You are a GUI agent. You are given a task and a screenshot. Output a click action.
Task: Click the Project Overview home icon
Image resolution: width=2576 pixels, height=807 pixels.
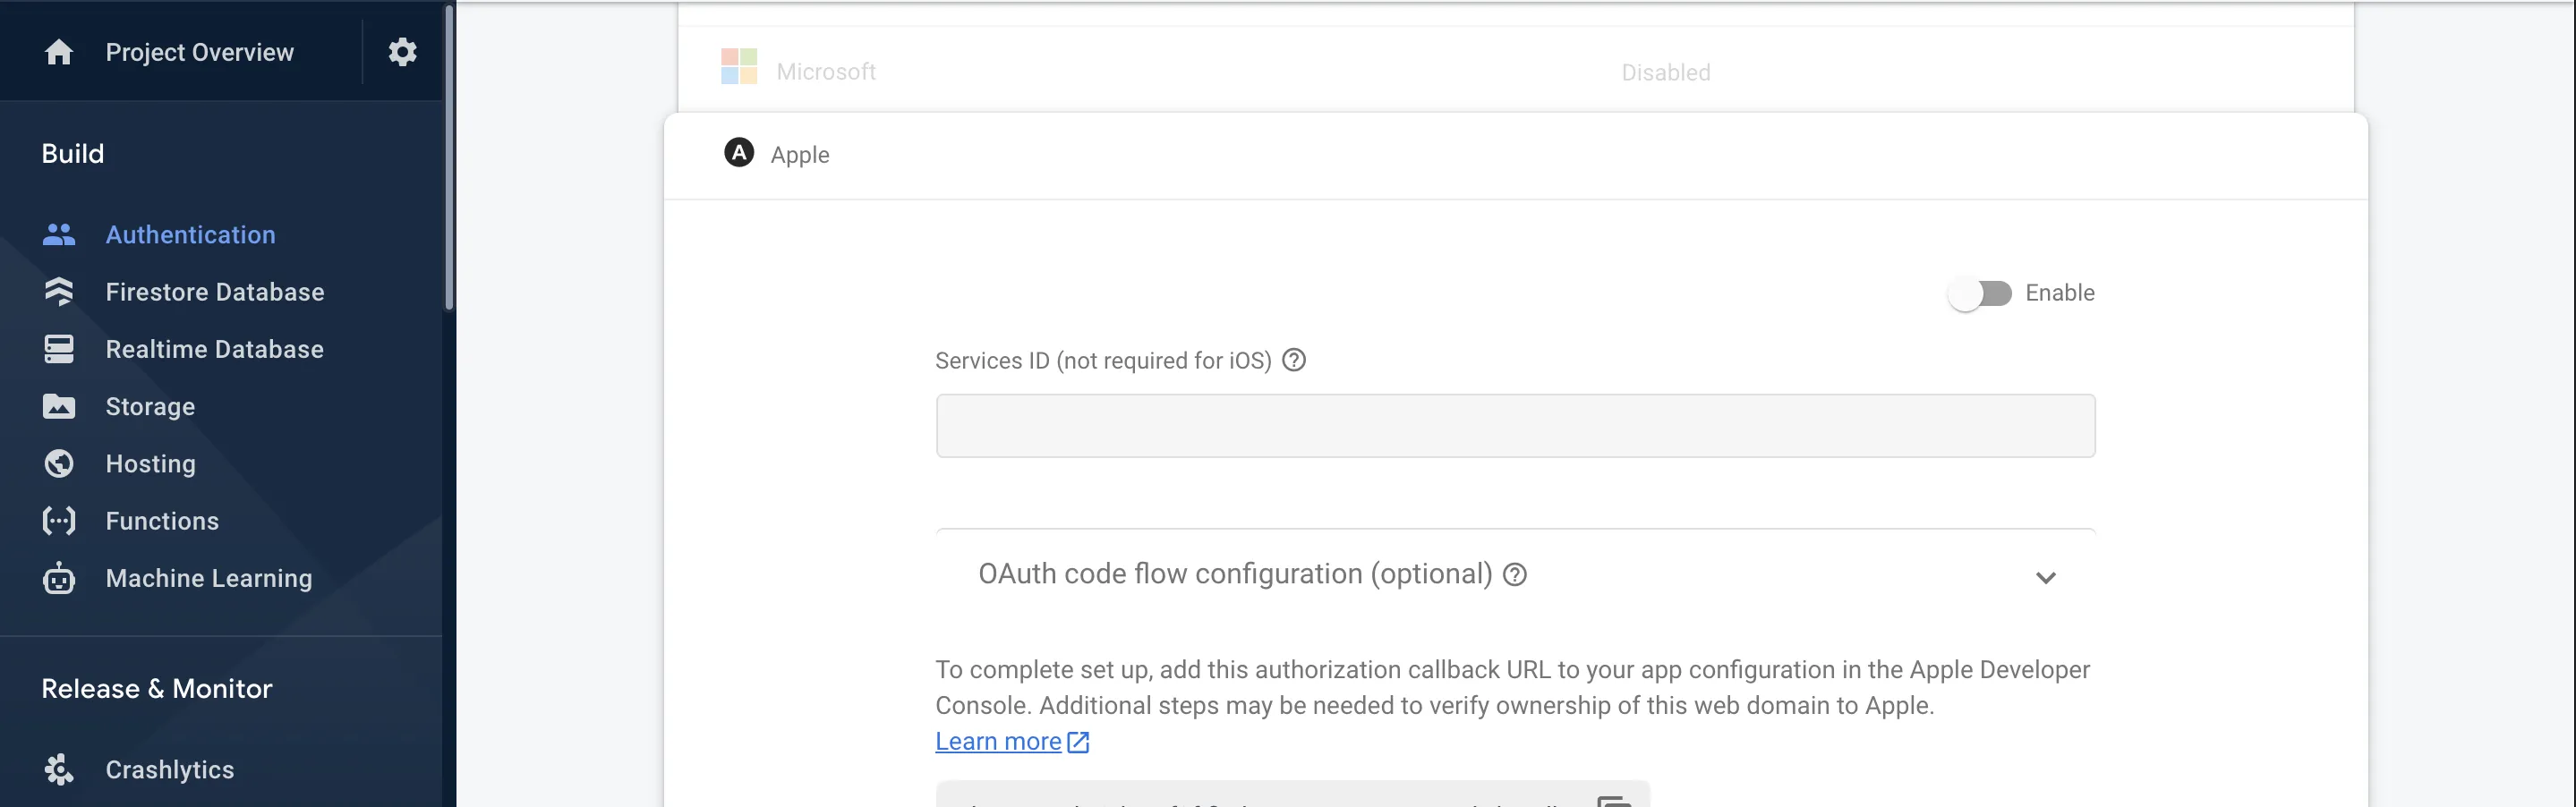tap(59, 52)
